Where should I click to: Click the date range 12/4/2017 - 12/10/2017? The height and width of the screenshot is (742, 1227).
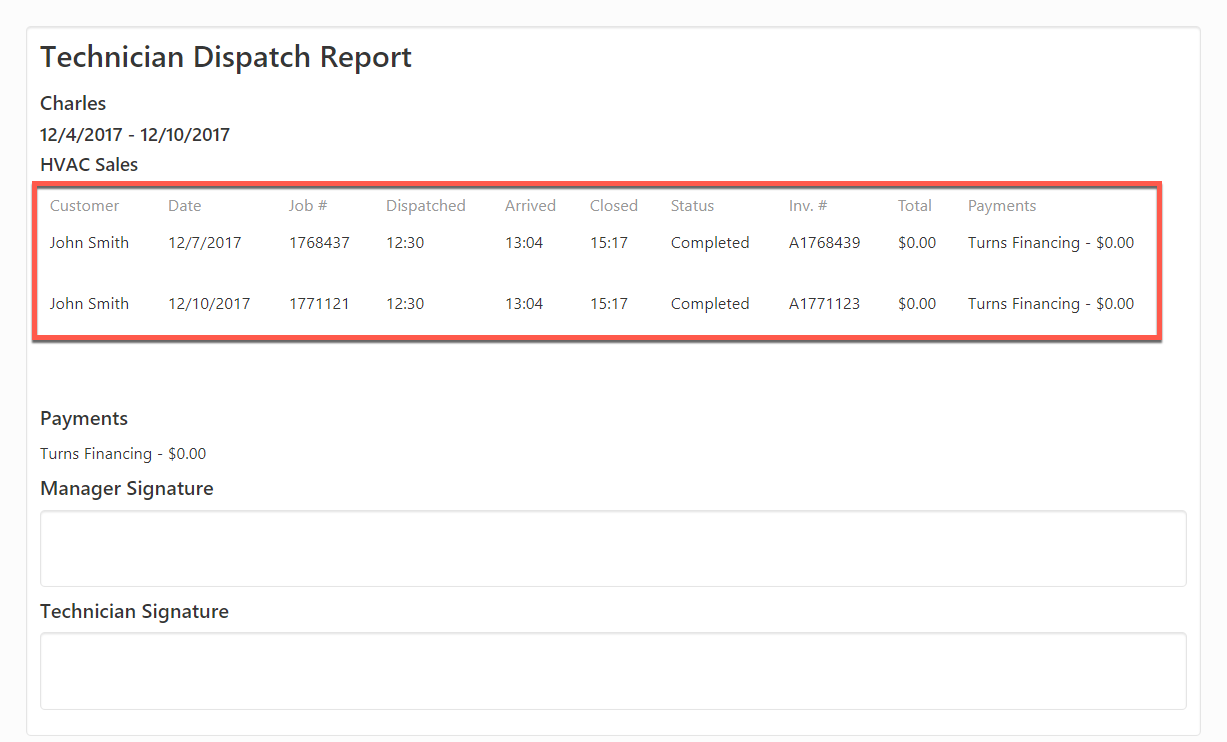coord(134,134)
